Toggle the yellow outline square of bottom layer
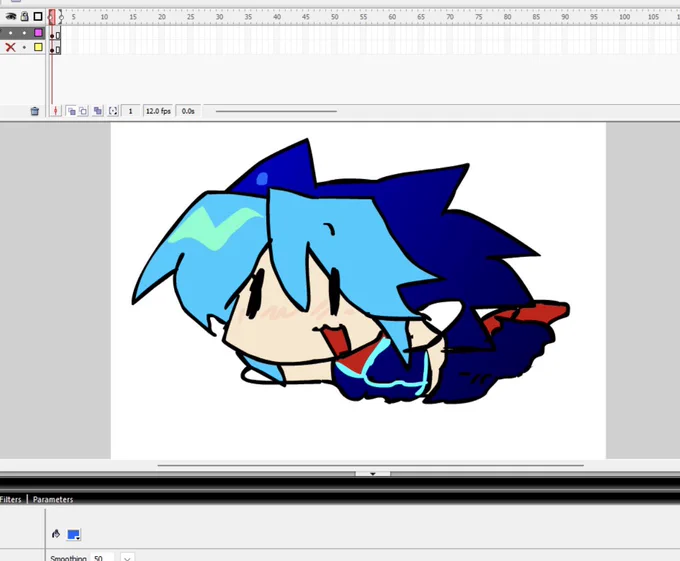The height and width of the screenshot is (561, 680). point(38,47)
